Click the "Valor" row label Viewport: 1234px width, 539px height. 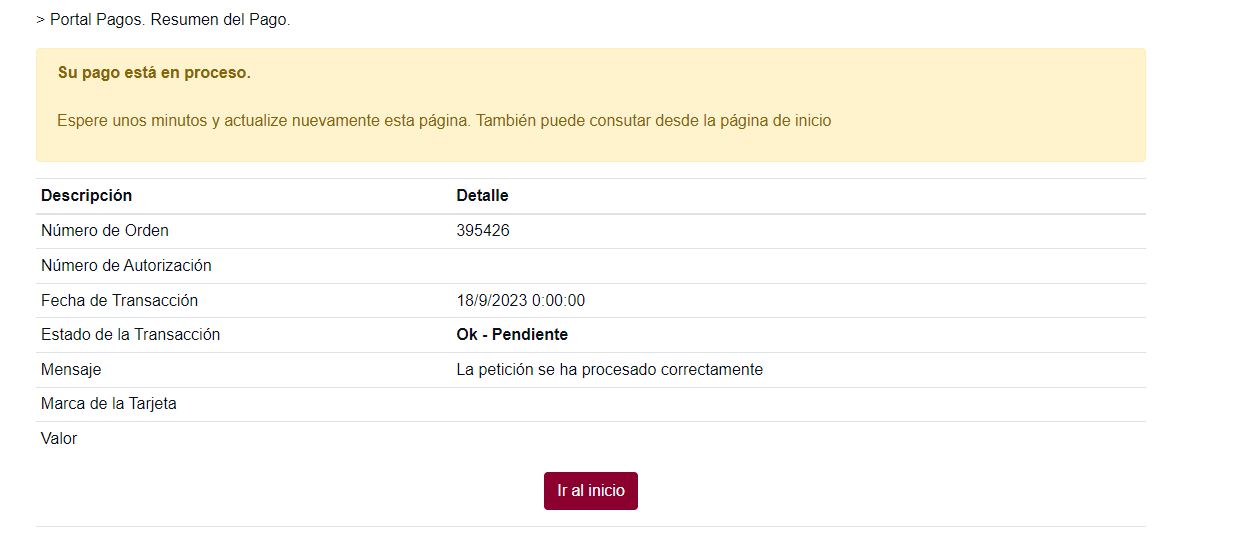(59, 439)
